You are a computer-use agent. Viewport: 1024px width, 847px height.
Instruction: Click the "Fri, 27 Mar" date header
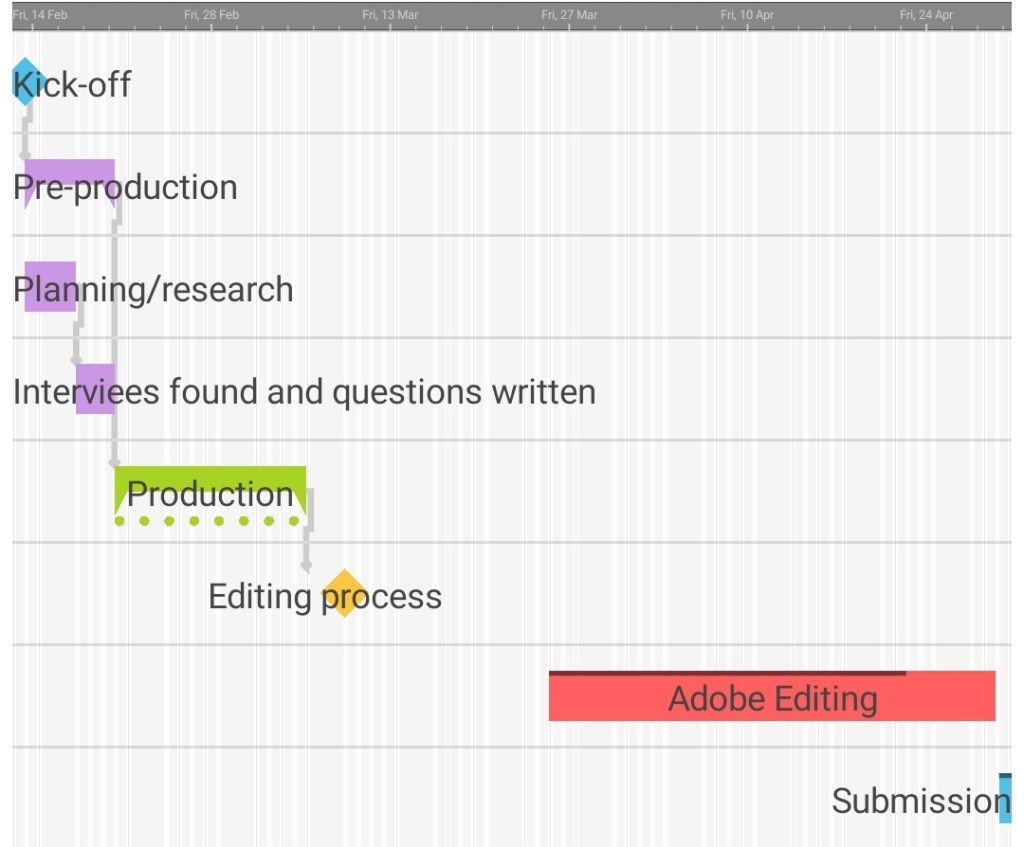(569, 15)
